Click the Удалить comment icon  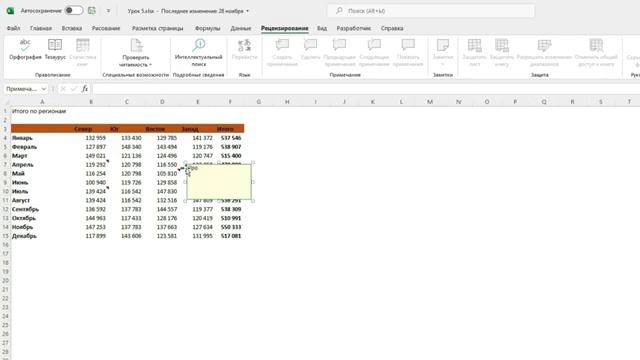click(310, 45)
